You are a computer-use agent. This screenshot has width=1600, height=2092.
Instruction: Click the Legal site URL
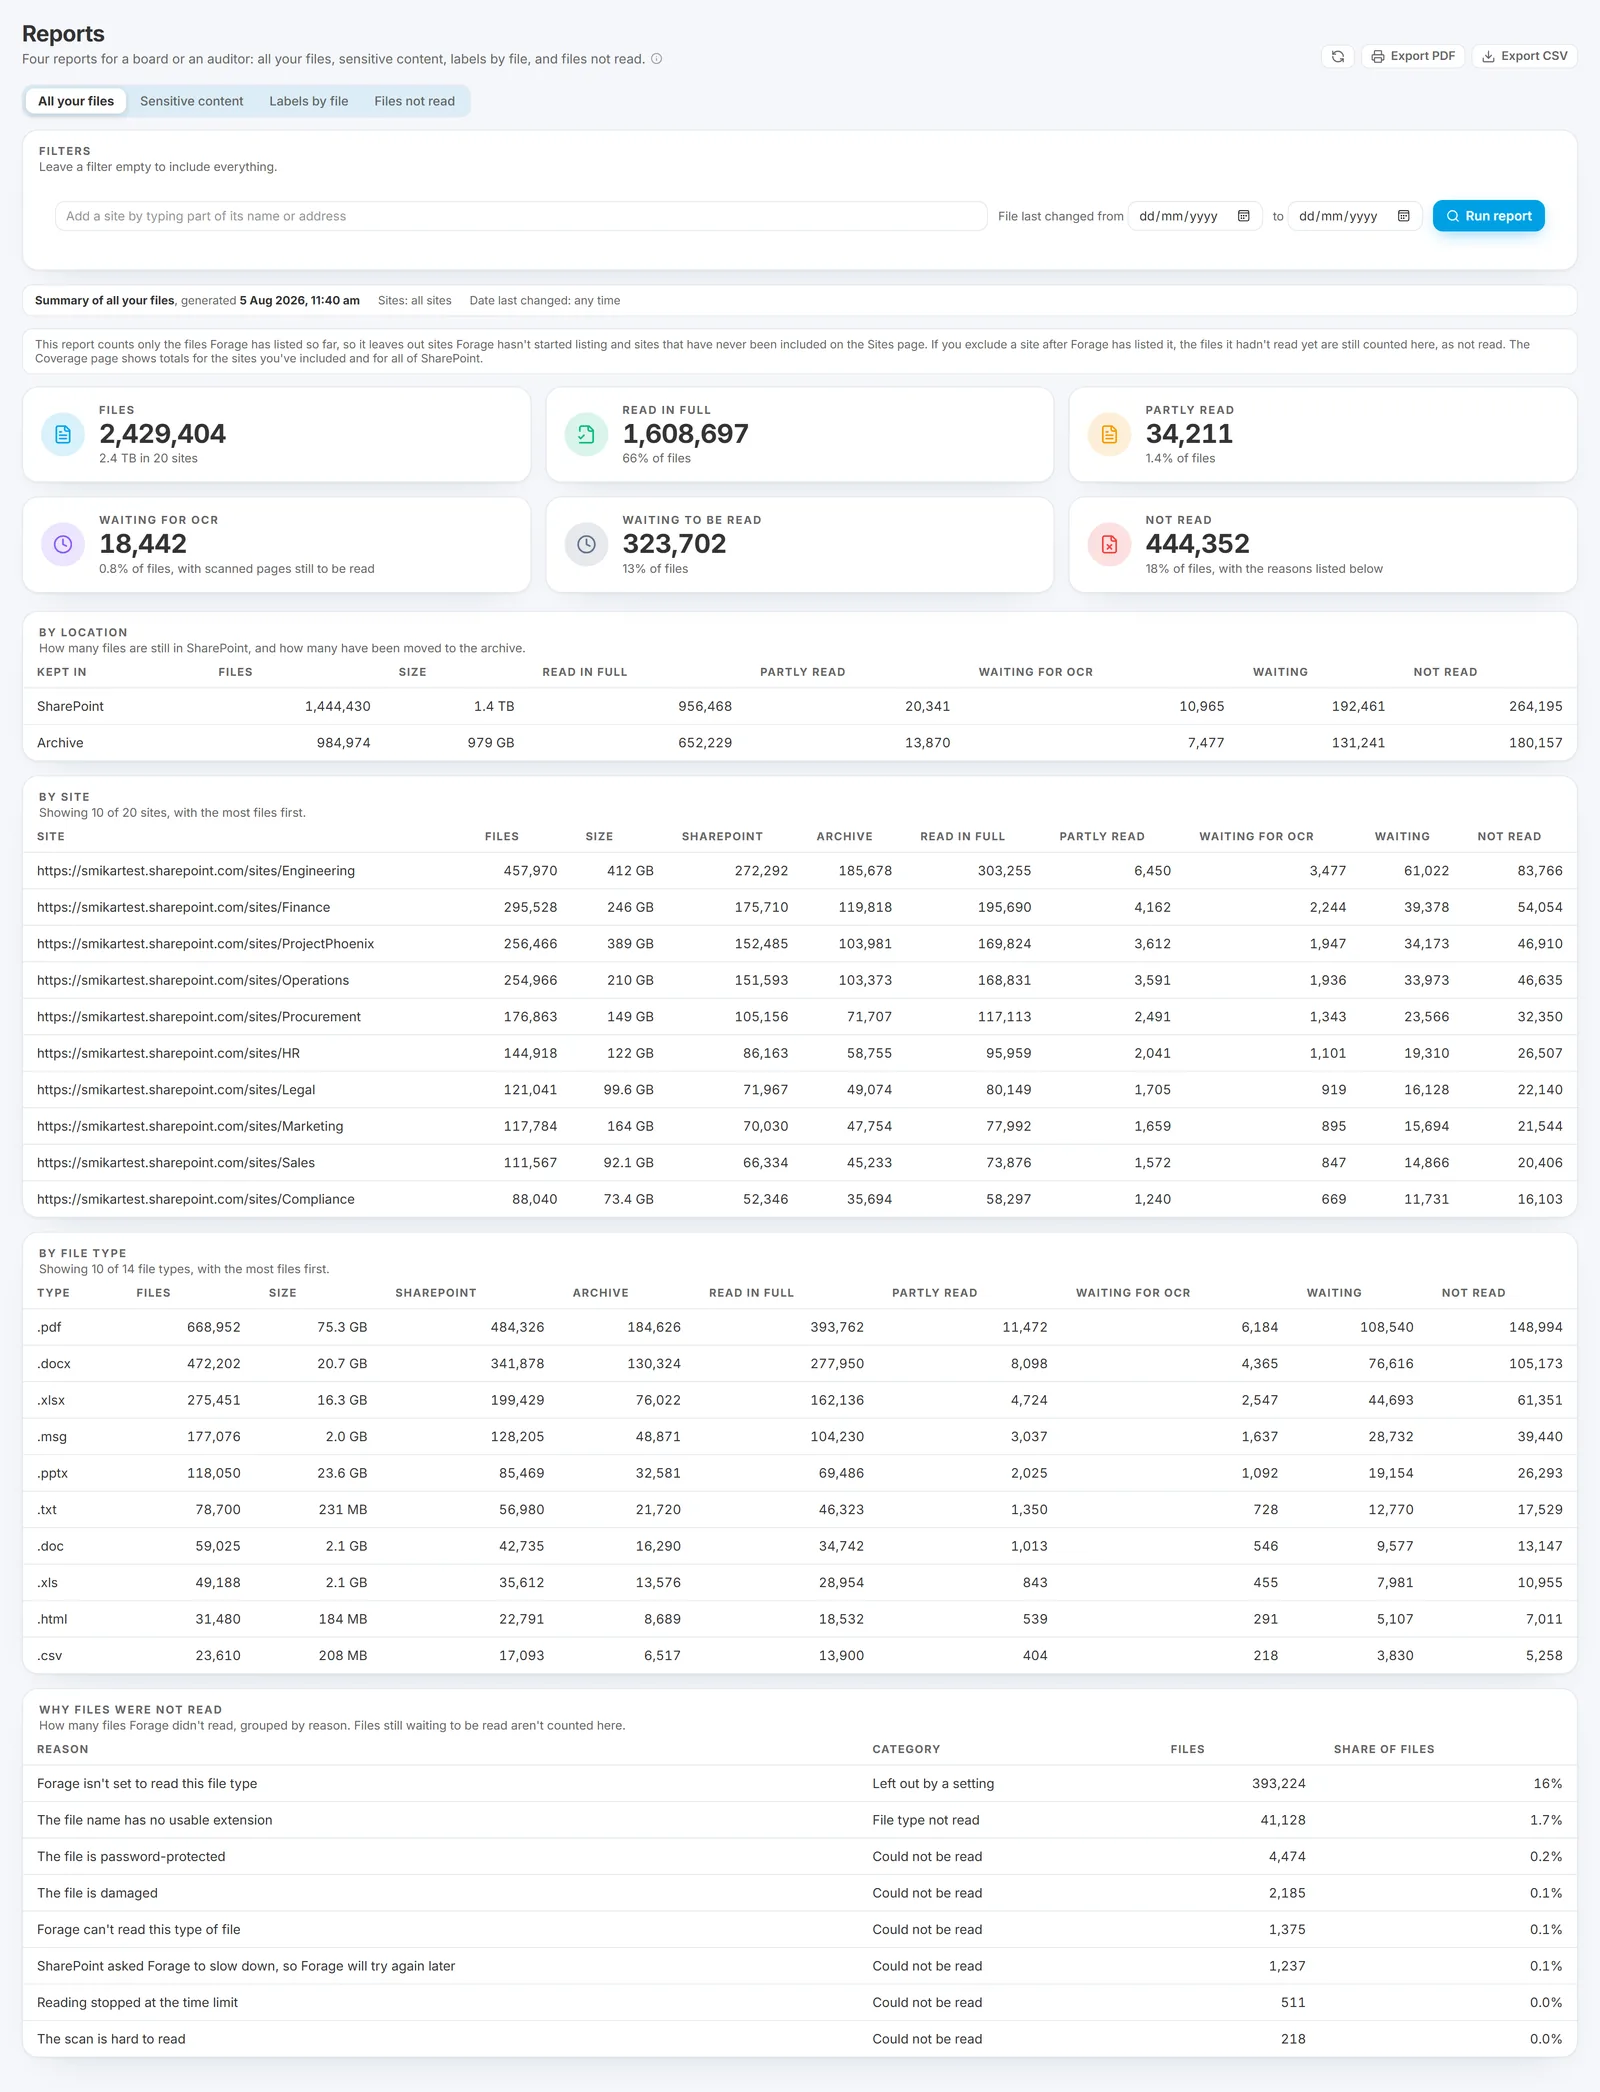point(176,1090)
